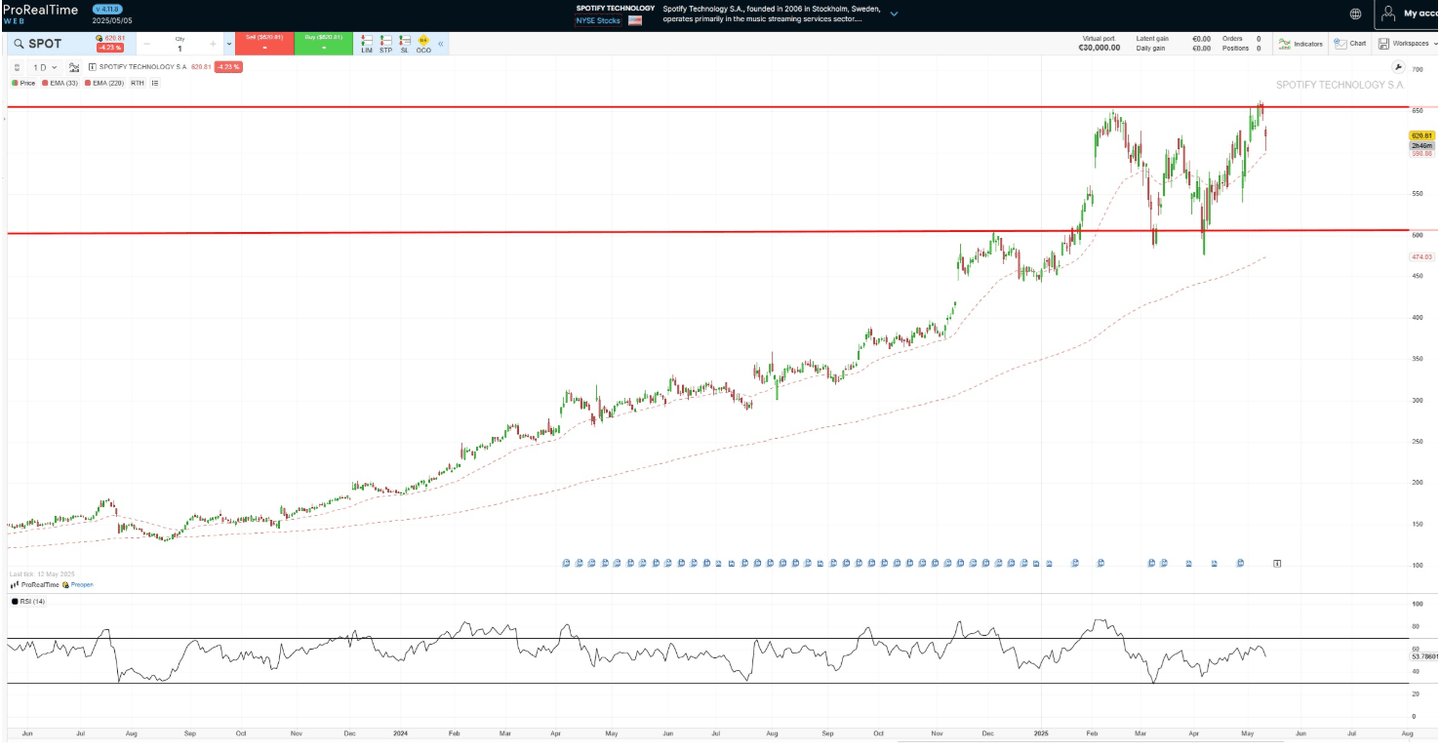This screenshot has height=745, width=1440.
Task: Open the globe language selector
Action: tap(1356, 13)
